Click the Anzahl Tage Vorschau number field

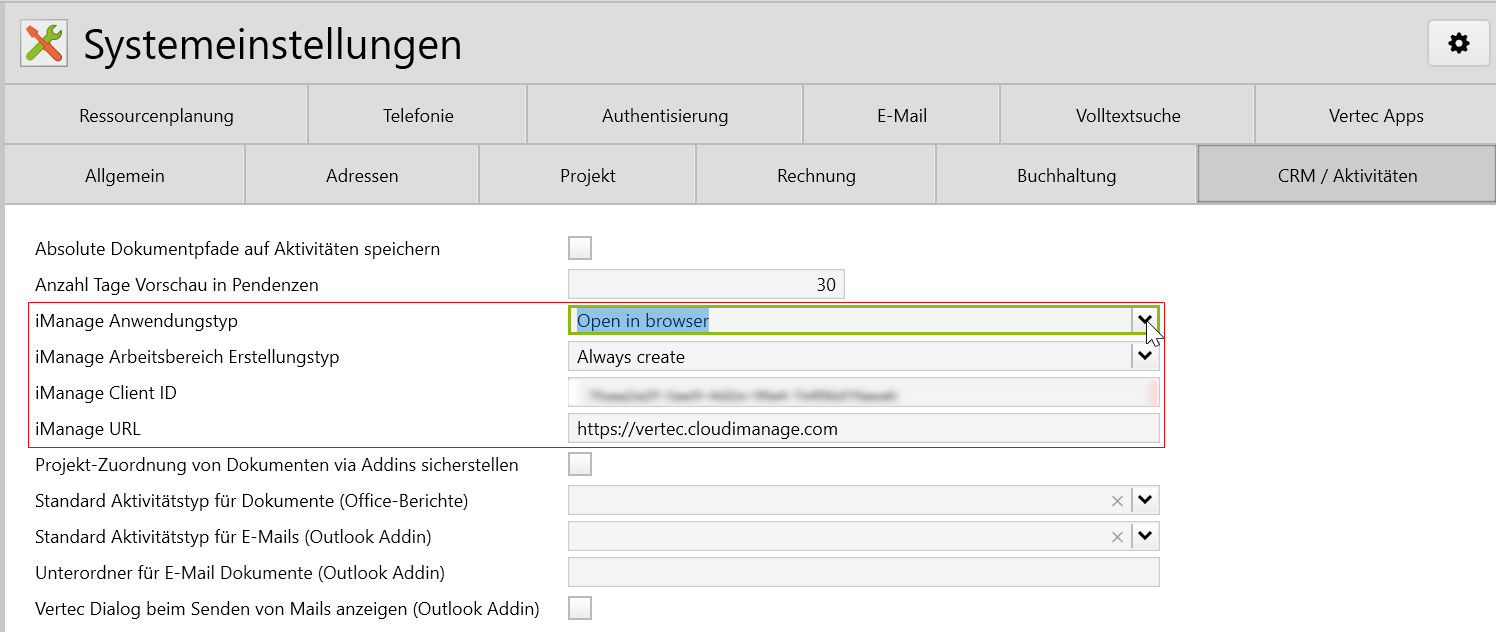click(706, 284)
